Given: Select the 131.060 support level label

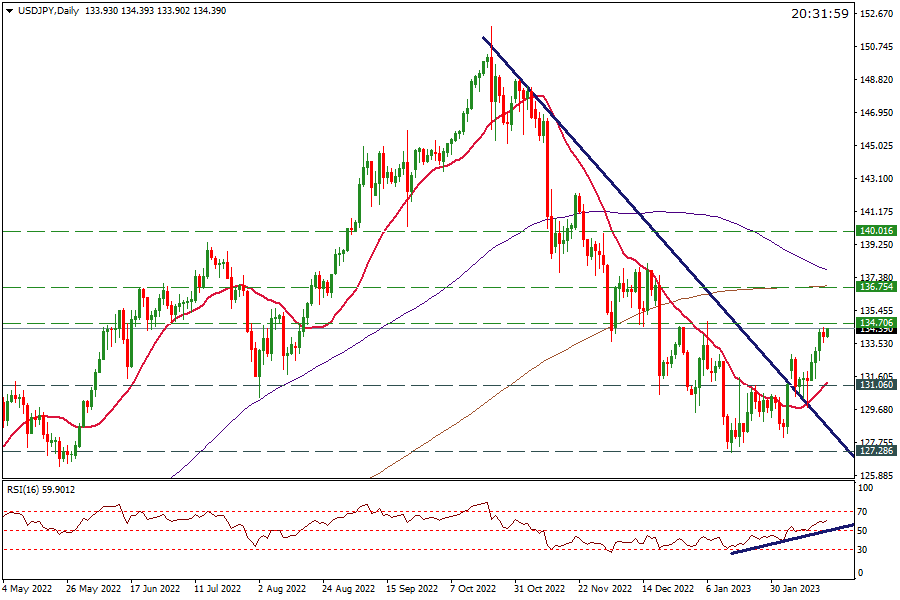Looking at the screenshot, I should tap(875, 385).
